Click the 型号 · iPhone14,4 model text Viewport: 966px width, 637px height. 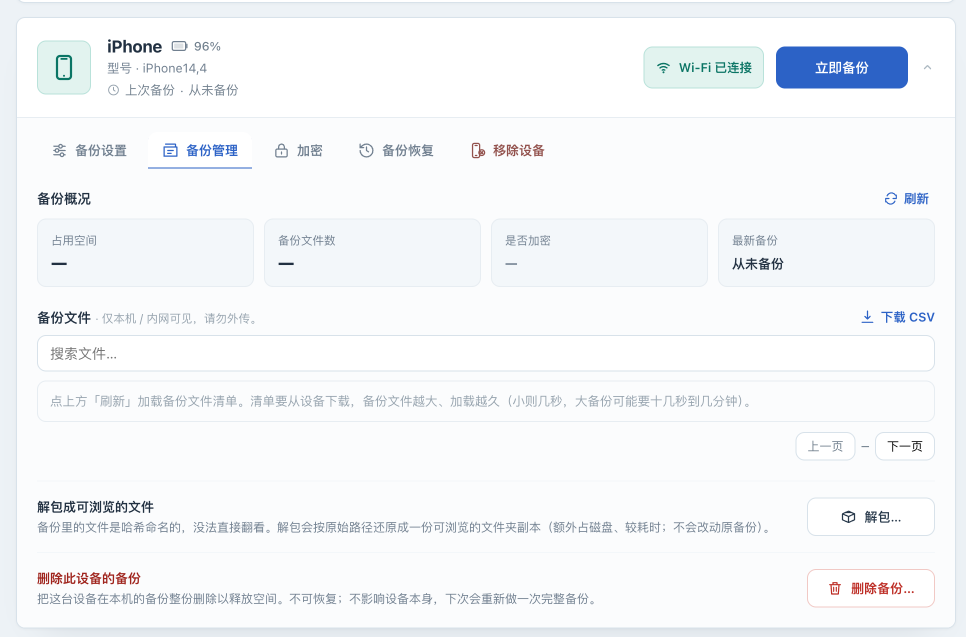157,68
